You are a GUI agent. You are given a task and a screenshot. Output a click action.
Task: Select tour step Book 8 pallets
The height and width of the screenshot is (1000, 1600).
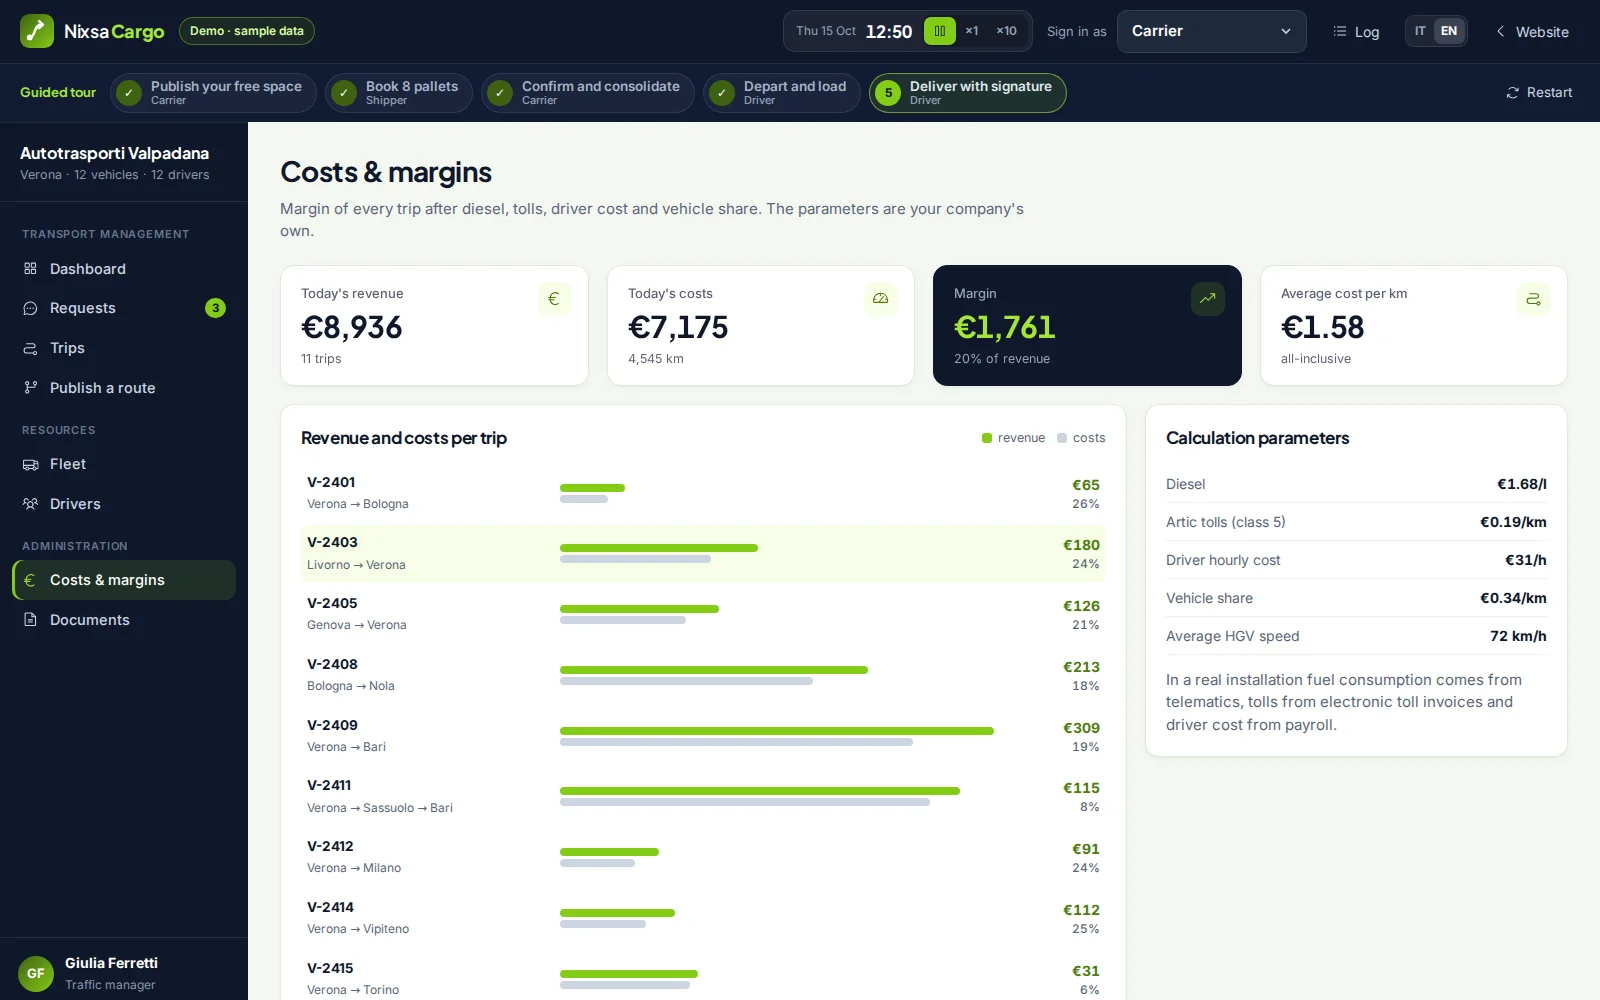tap(398, 92)
